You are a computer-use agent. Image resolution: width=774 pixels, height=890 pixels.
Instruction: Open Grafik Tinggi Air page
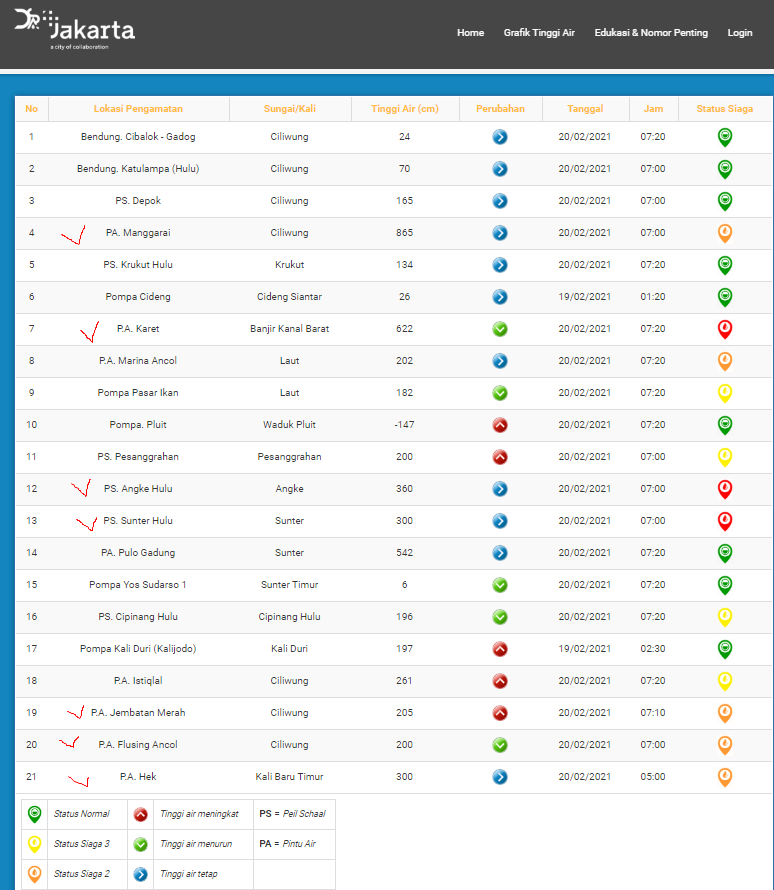[539, 33]
